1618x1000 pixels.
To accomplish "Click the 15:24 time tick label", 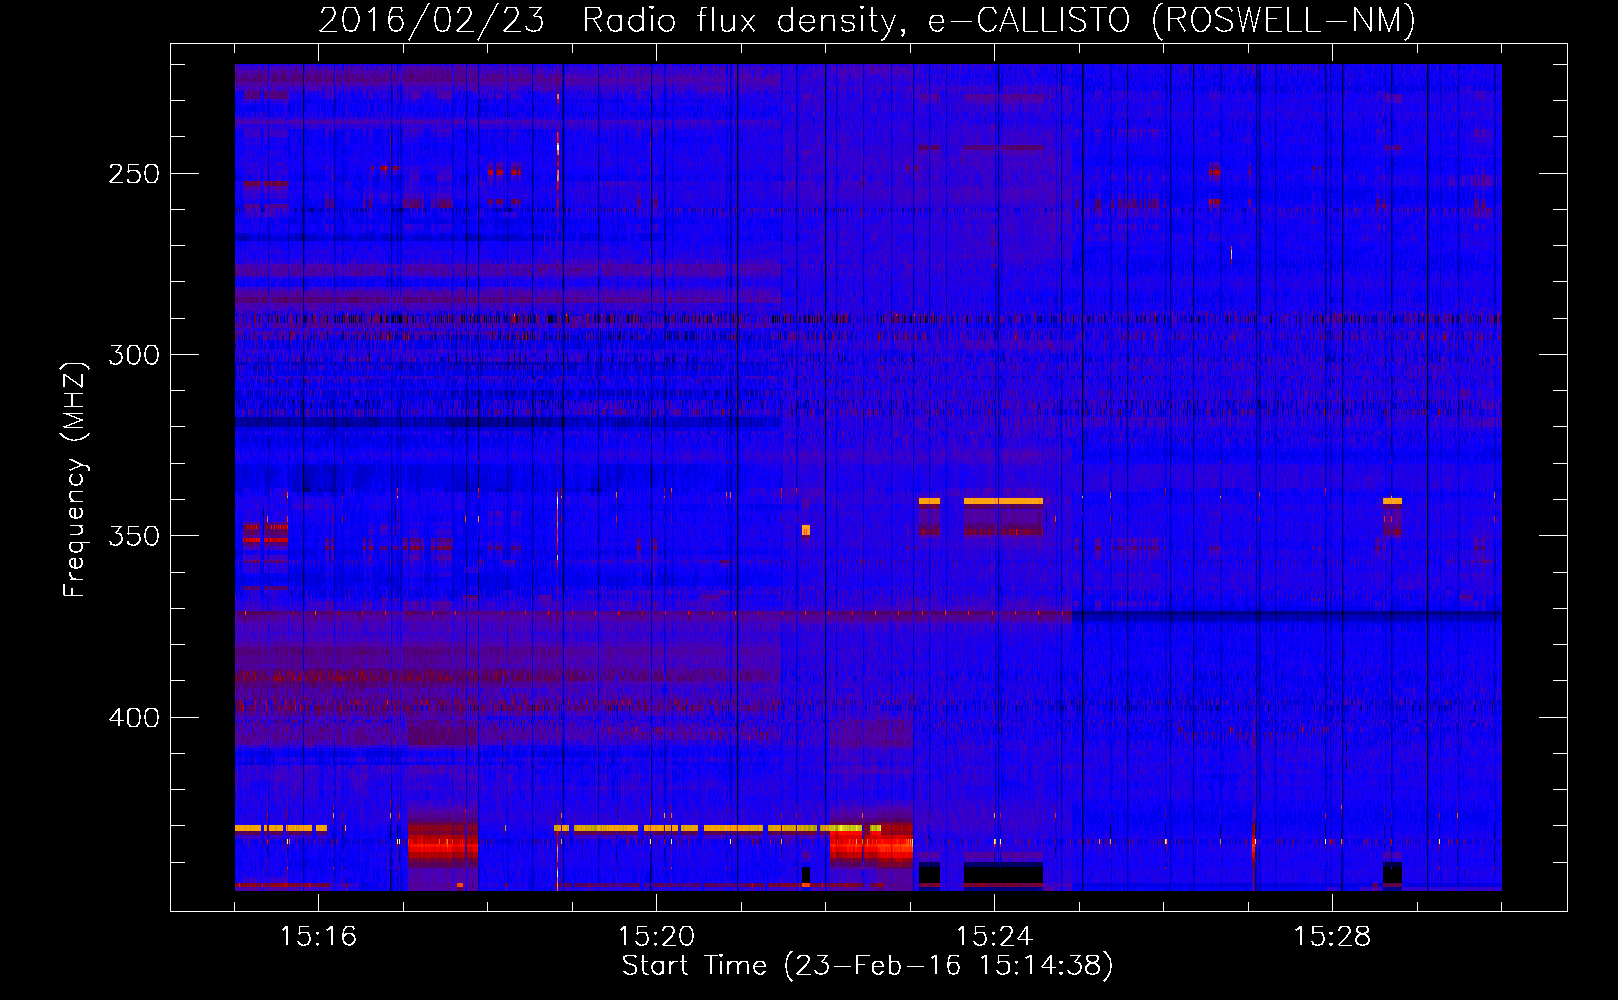I will click(994, 937).
